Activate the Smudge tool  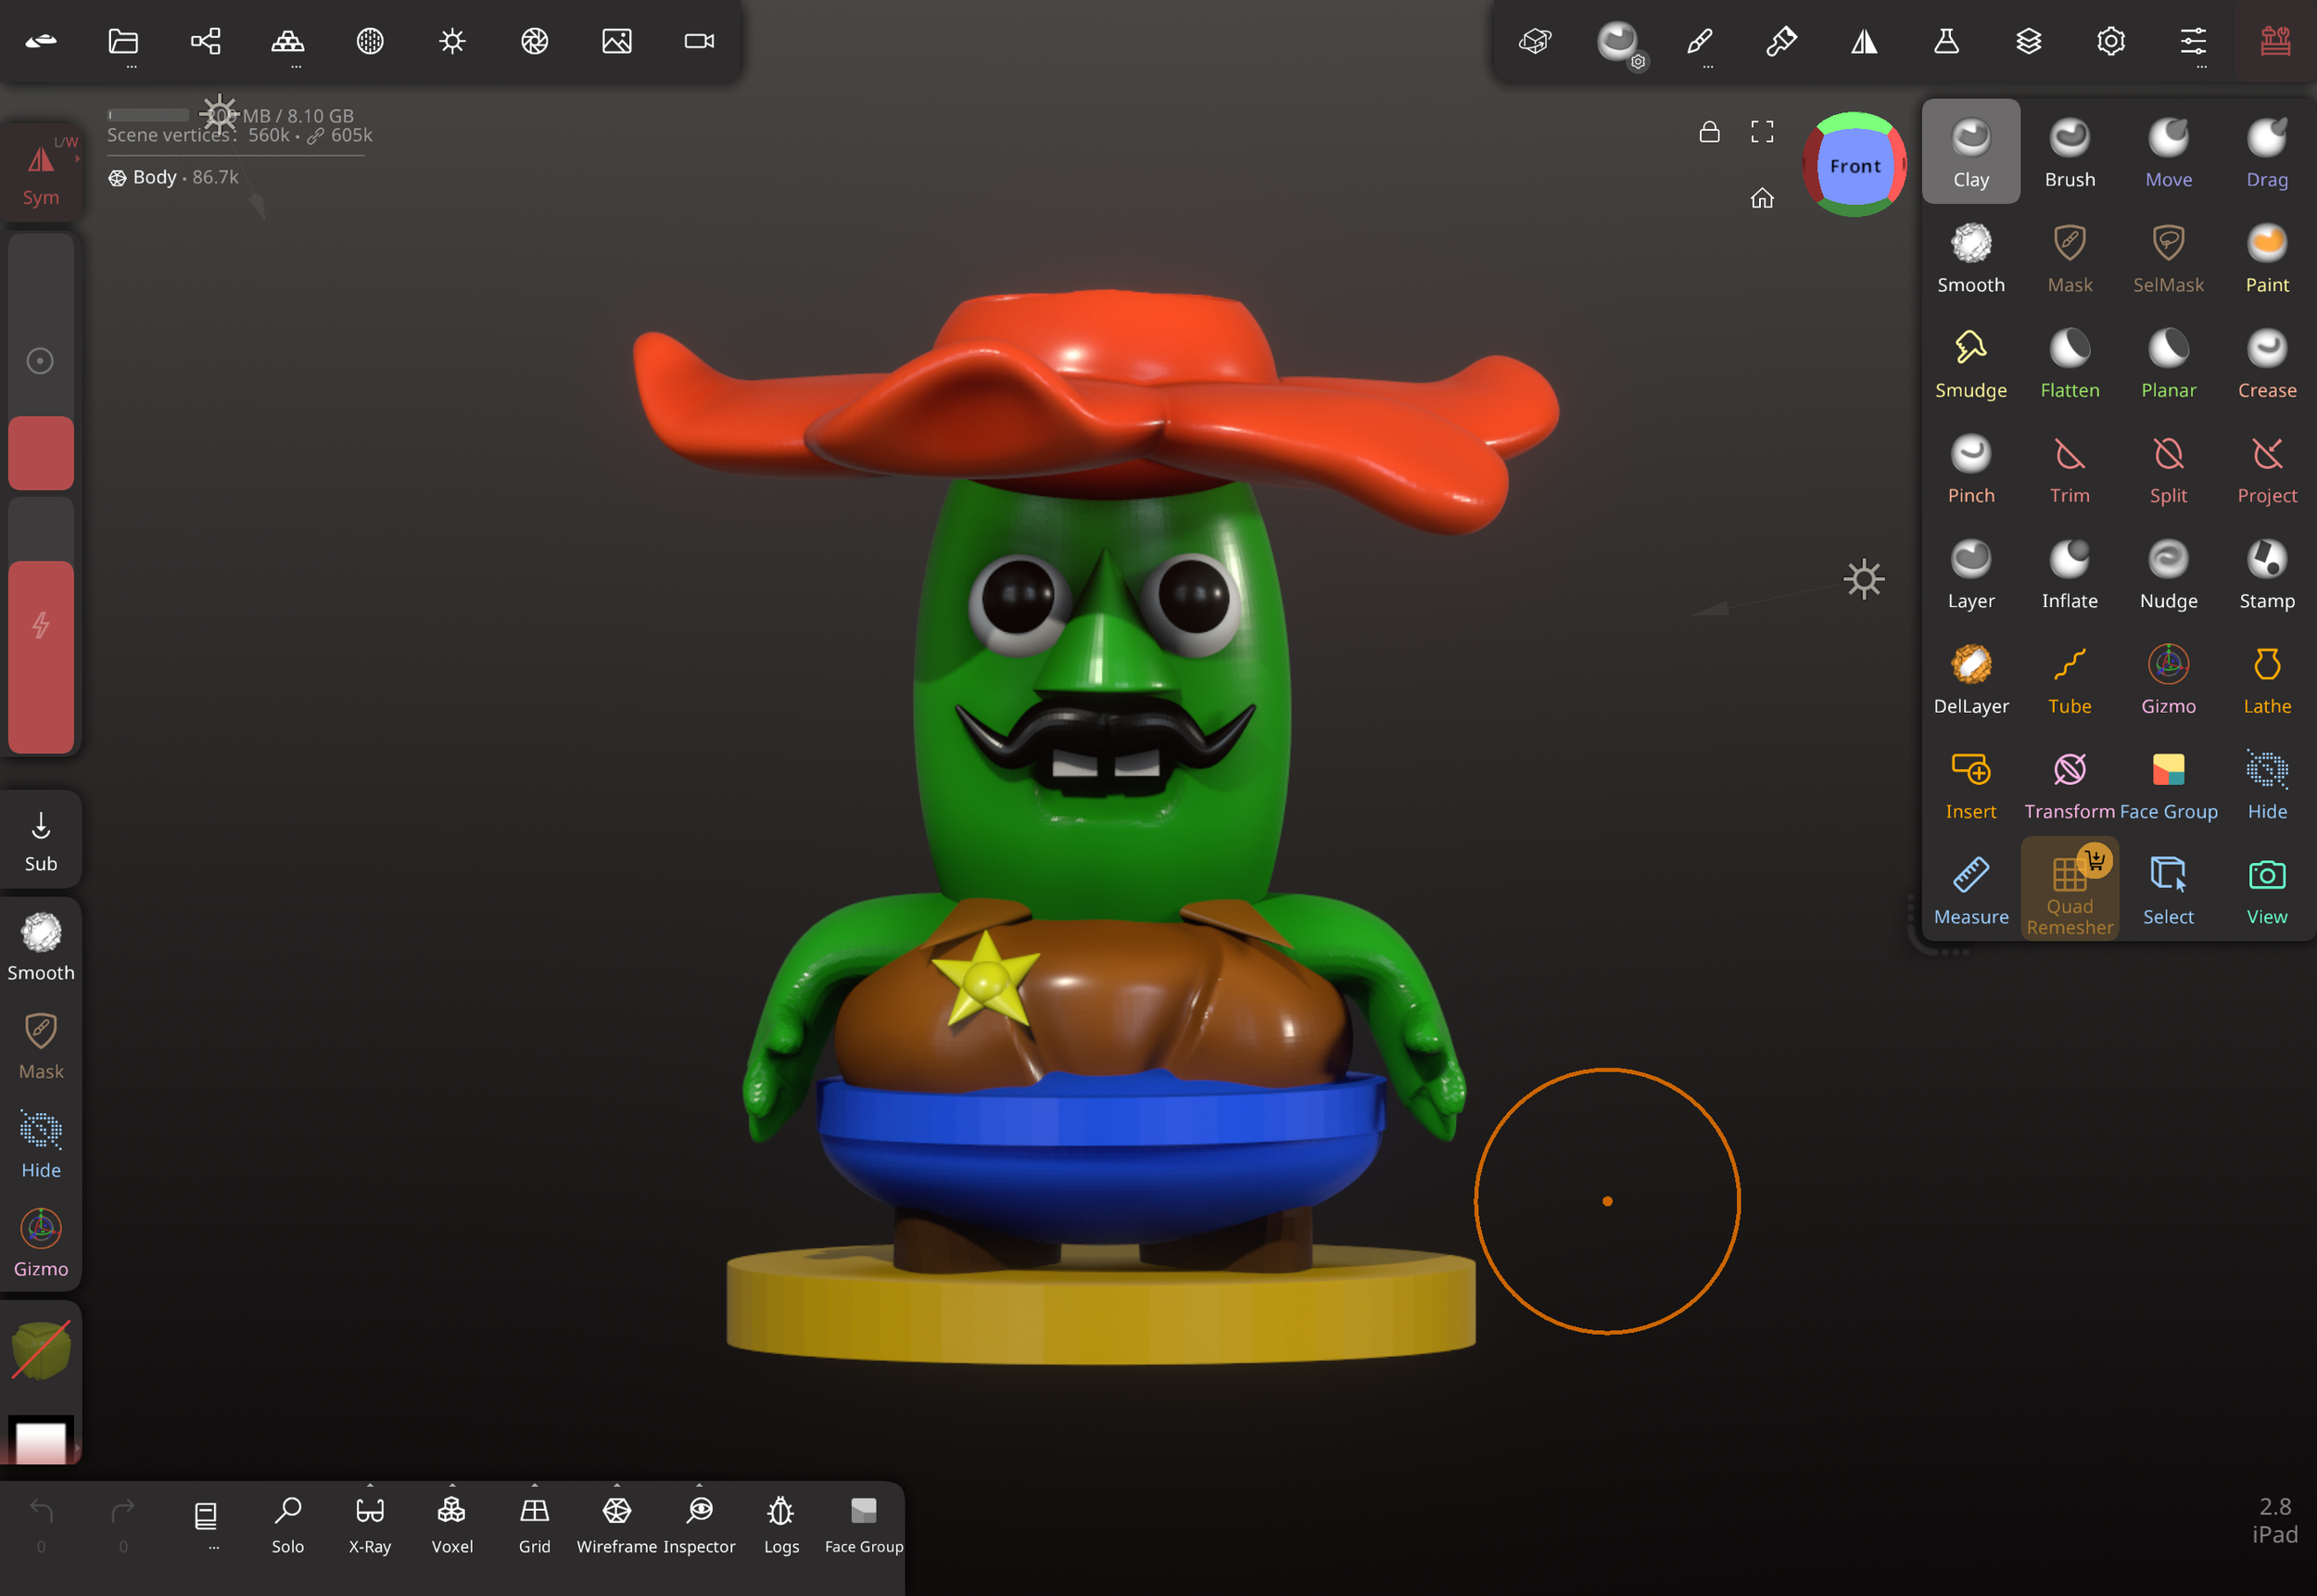(1970, 362)
